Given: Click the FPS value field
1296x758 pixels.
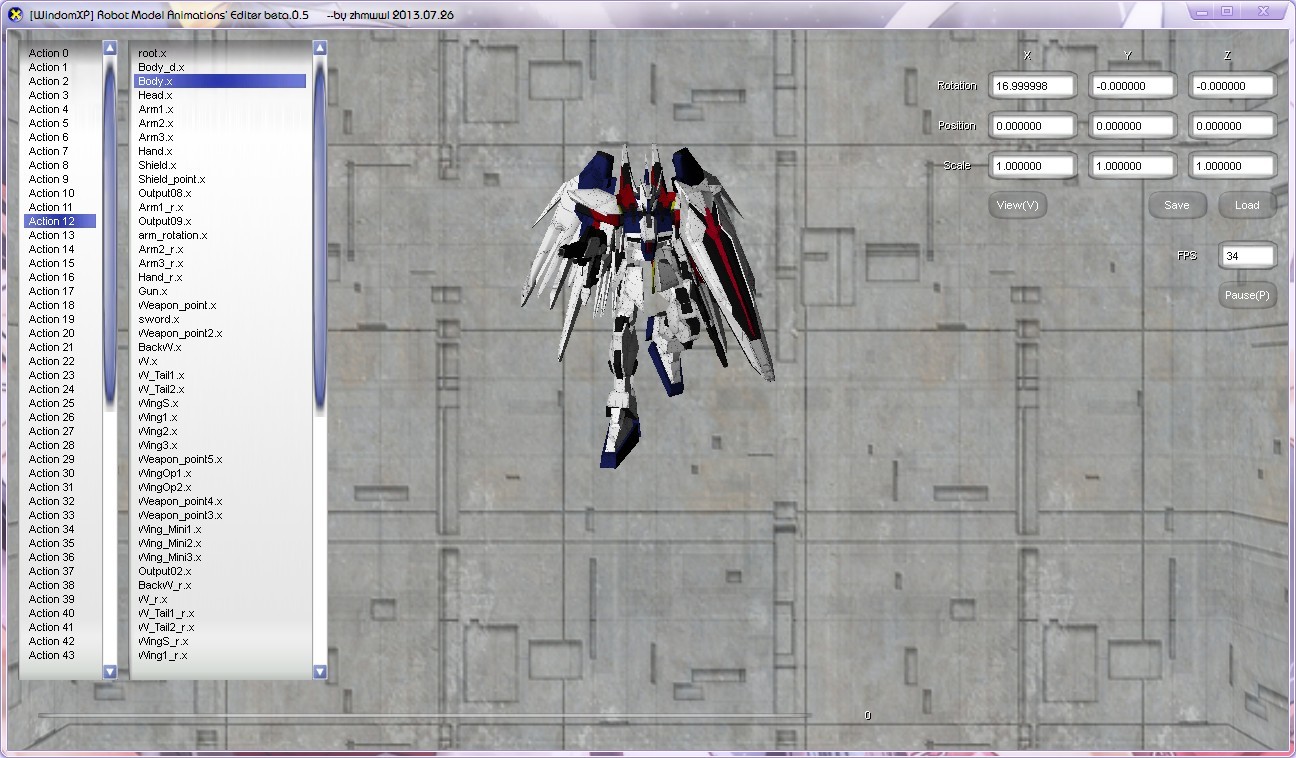Looking at the screenshot, I should [1248, 256].
